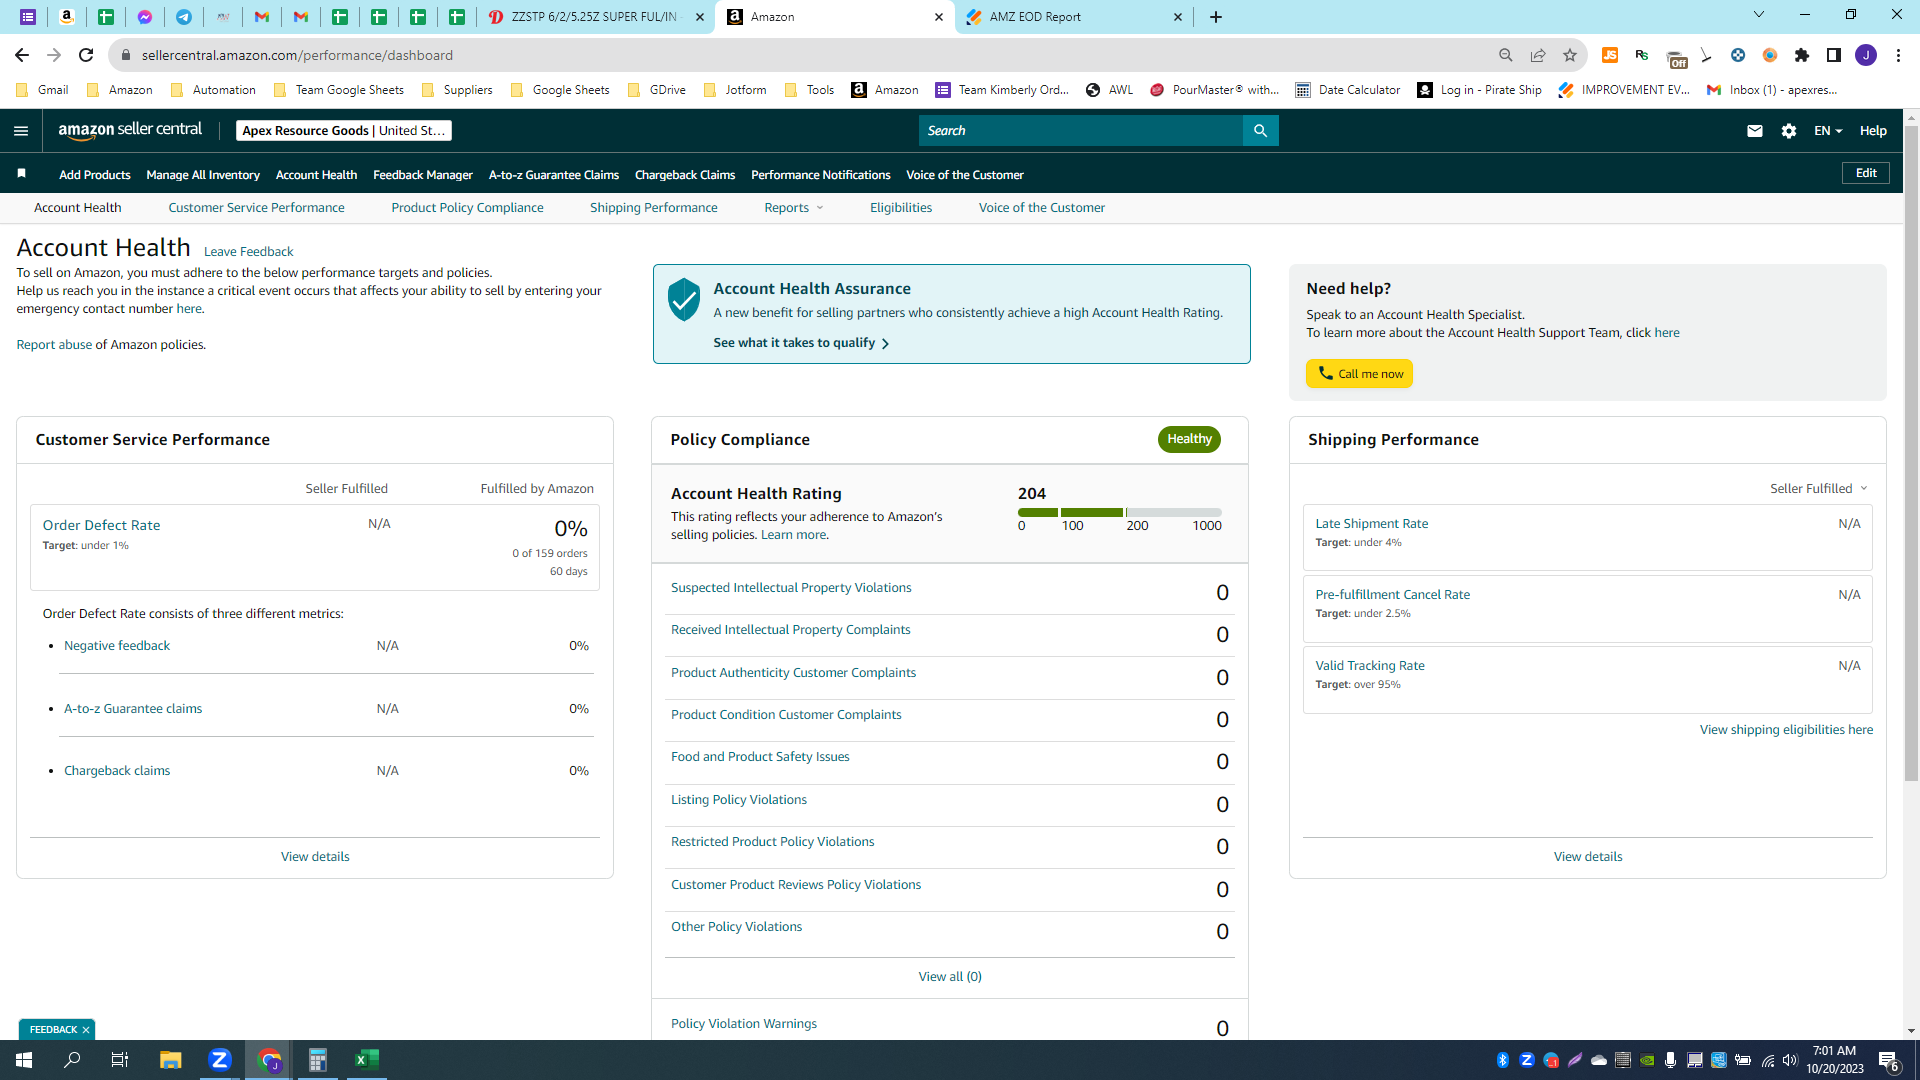Dismiss the FEEDBACK badge with its X
The height and width of the screenshot is (1080, 1920).
point(86,1030)
